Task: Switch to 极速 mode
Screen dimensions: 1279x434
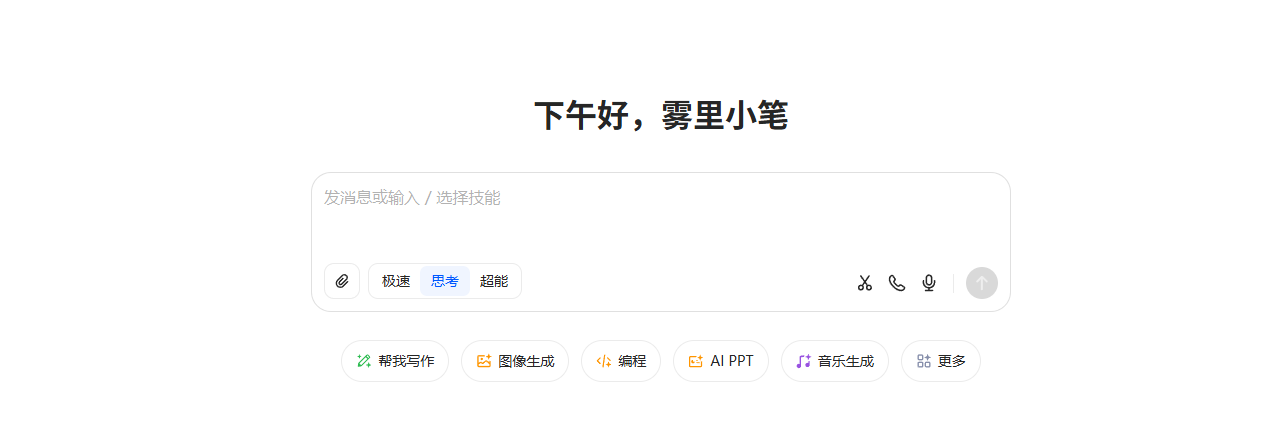Action: pos(396,281)
